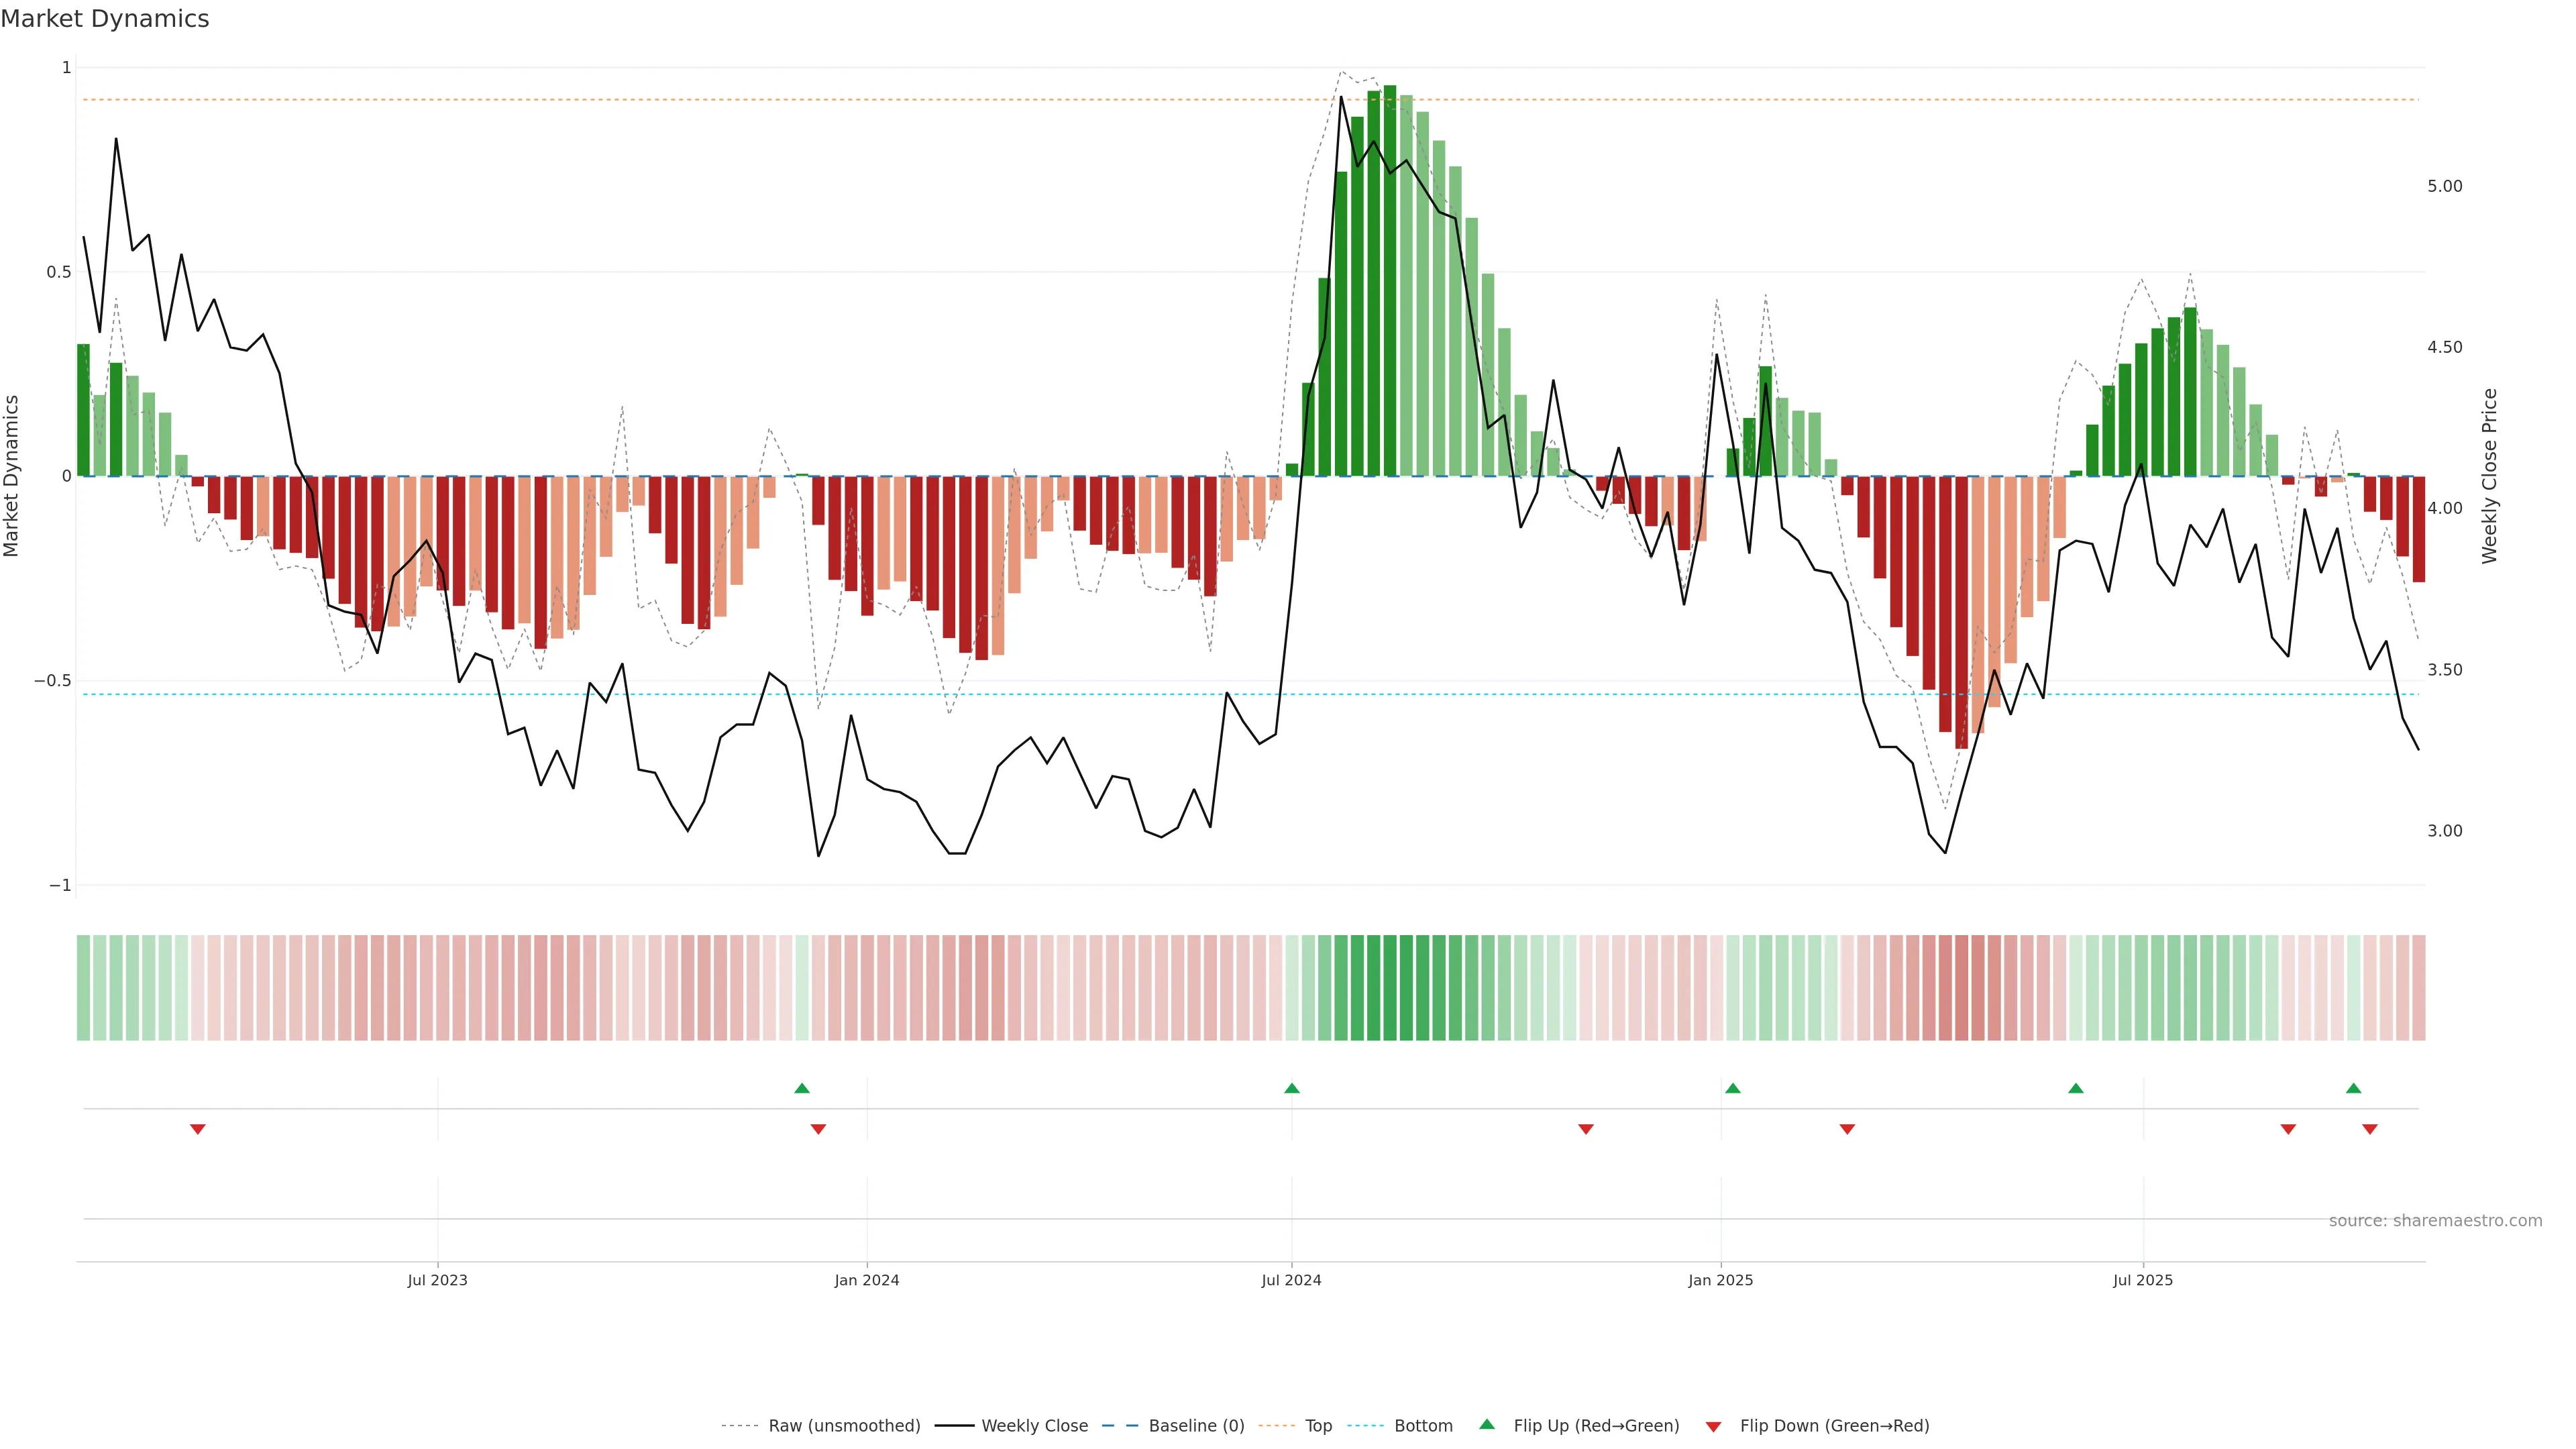Click the Jul 2023 x-axis label
The height and width of the screenshot is (1449, 2576).
click(x=437, y=1280)
